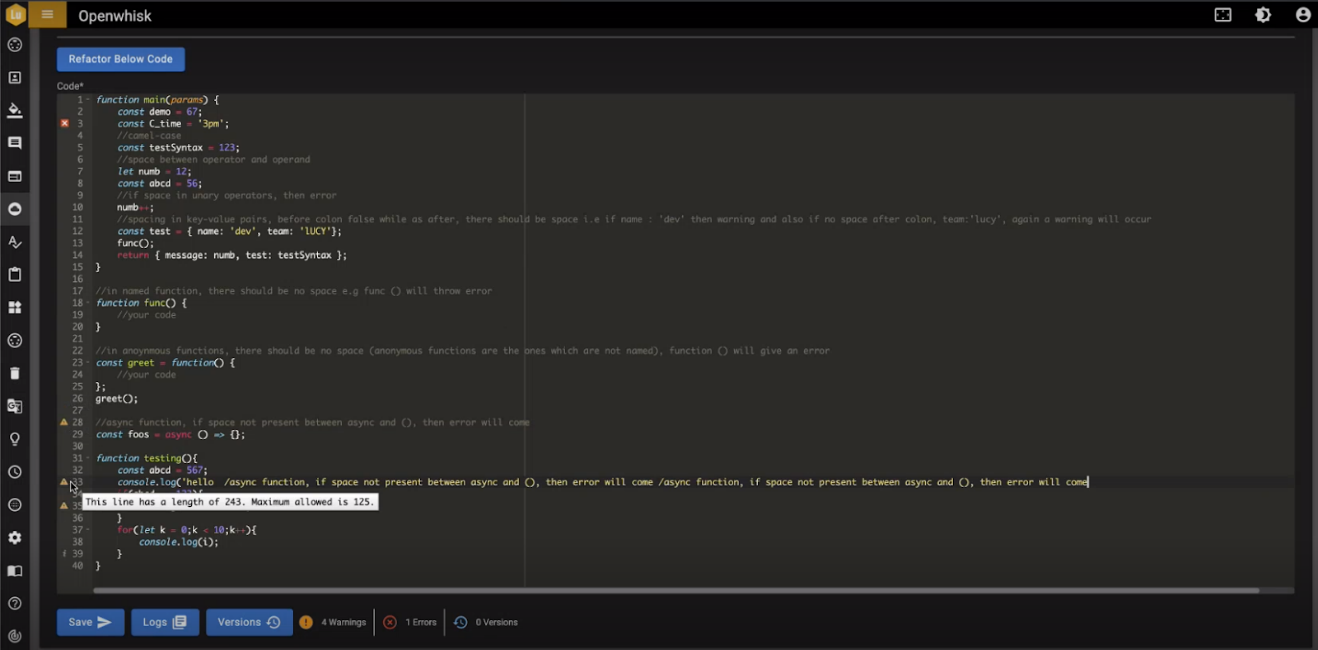Open the Versions button

(249, 622)
